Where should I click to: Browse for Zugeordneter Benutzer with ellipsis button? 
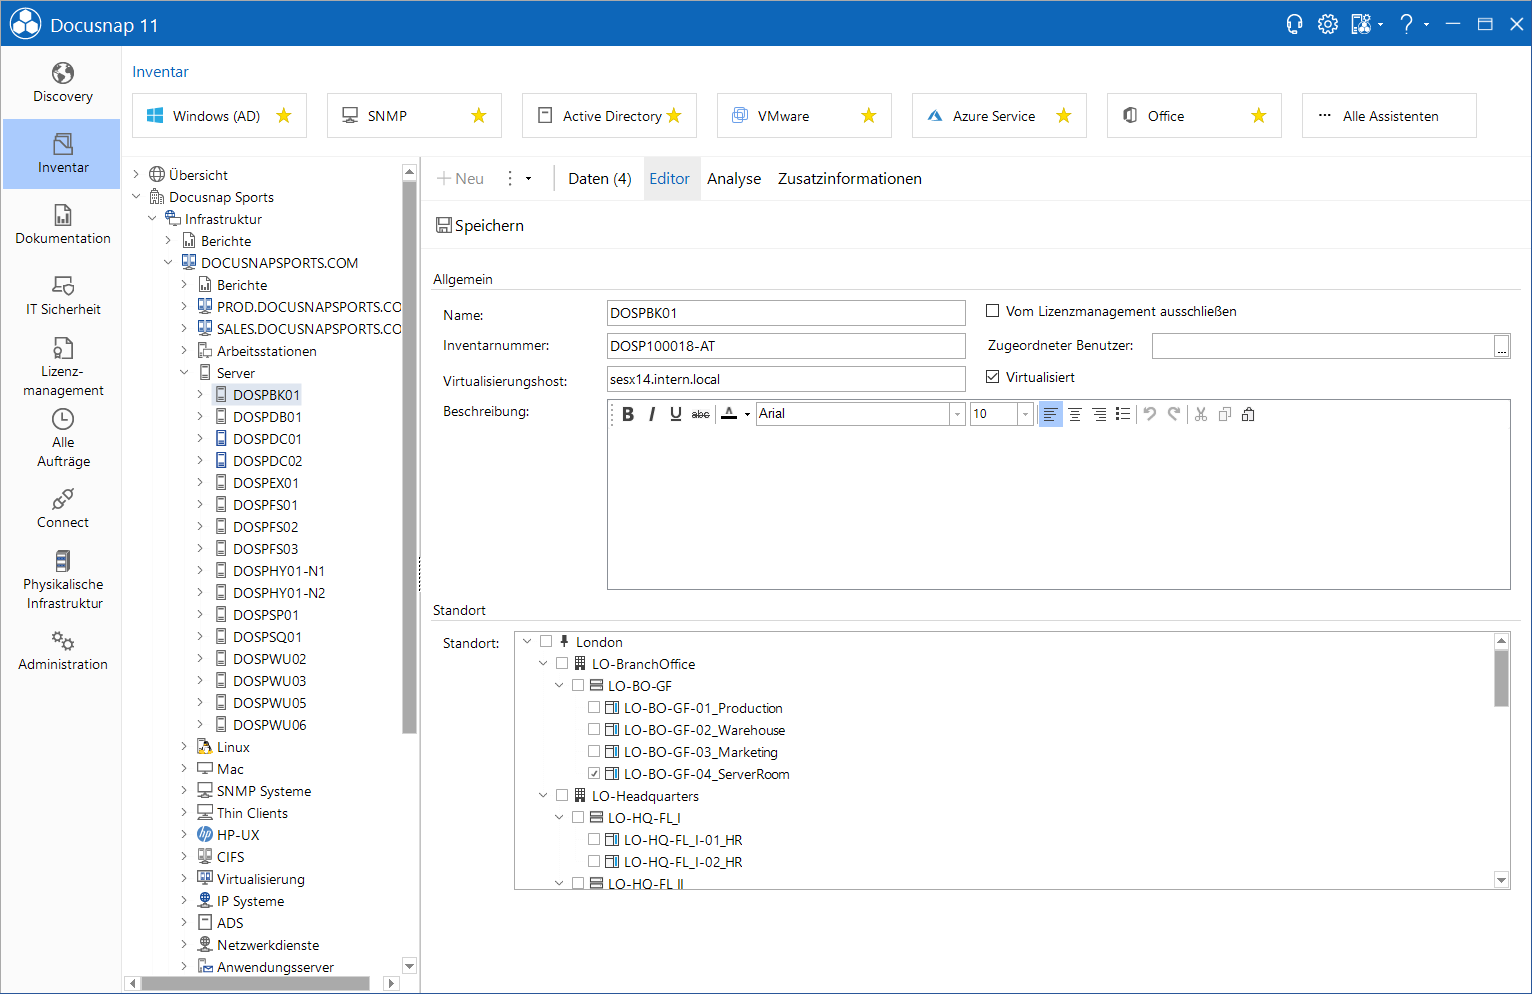click(1502, 346)
